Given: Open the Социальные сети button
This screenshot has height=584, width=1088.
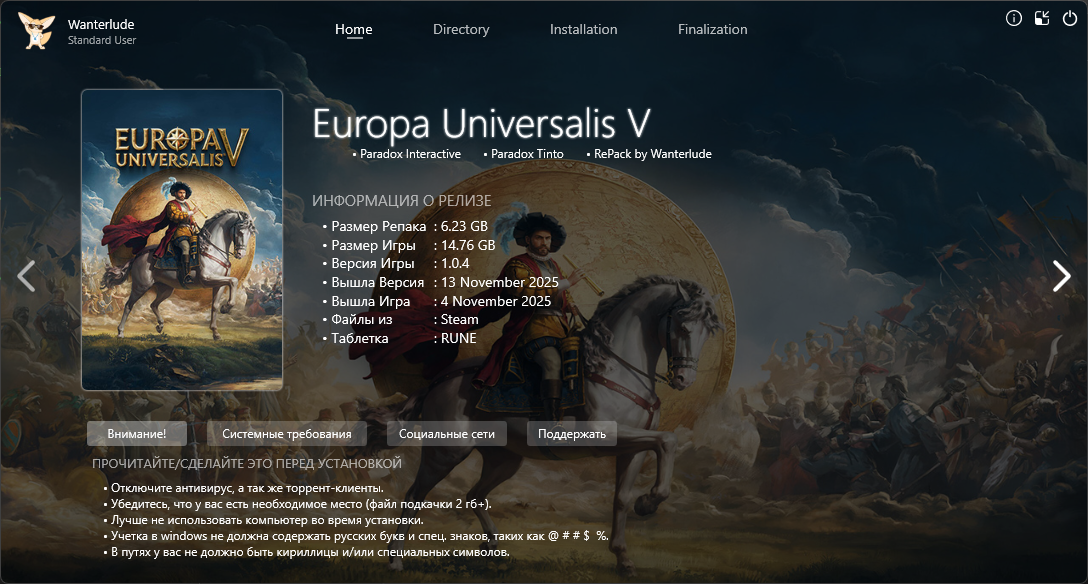Looking at the screenshot, I should click(x=447, y=433).
